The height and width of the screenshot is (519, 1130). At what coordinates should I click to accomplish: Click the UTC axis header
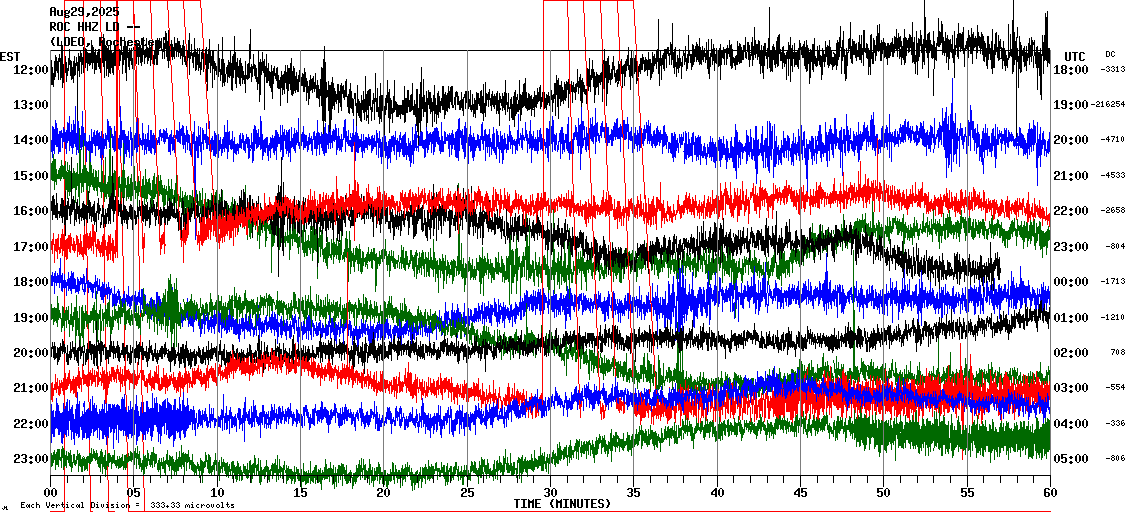click(x=1075, y=56)
